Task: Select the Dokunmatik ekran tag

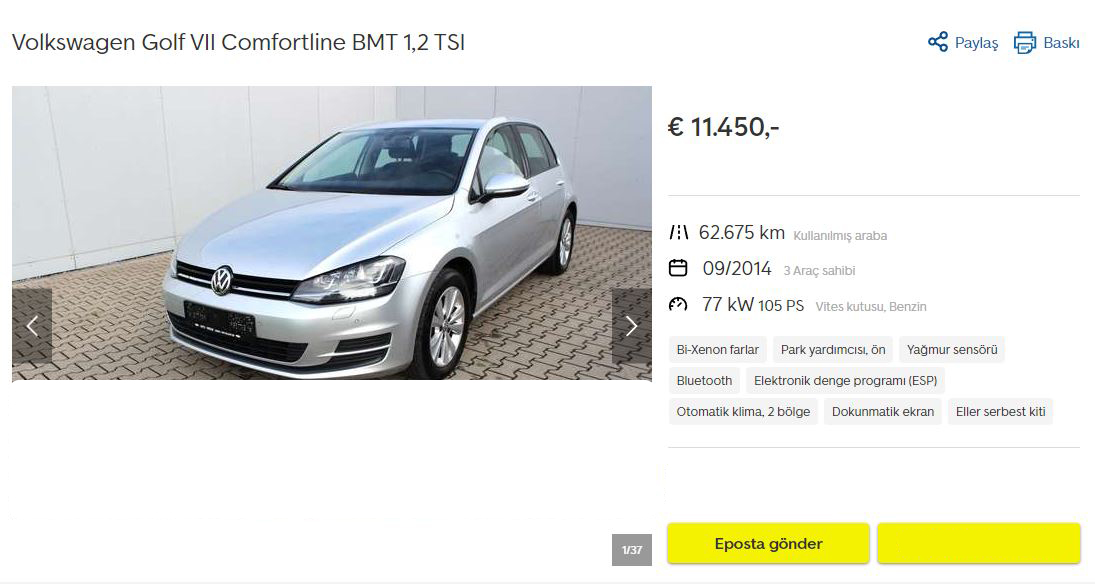Action: click(883, 411)
